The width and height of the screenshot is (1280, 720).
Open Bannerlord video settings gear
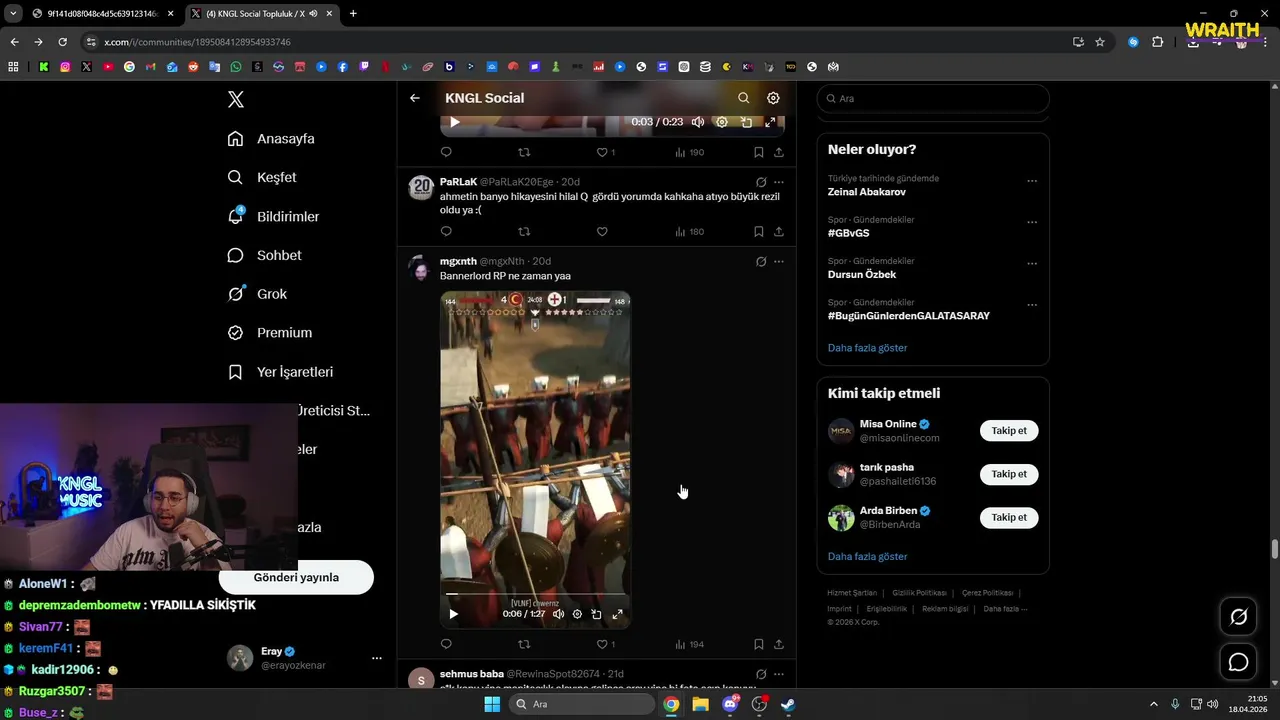[577, 614]
